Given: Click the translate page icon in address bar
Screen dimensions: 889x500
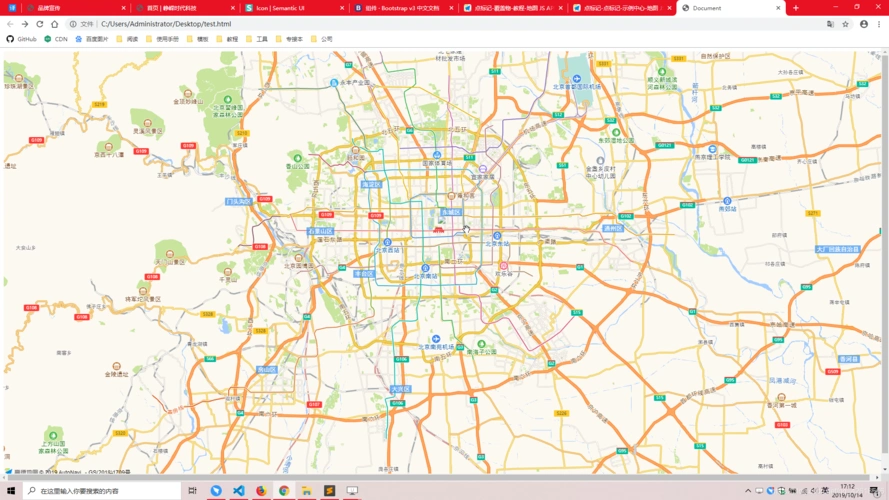Looking at the screenshot, I should pos(829,23).
